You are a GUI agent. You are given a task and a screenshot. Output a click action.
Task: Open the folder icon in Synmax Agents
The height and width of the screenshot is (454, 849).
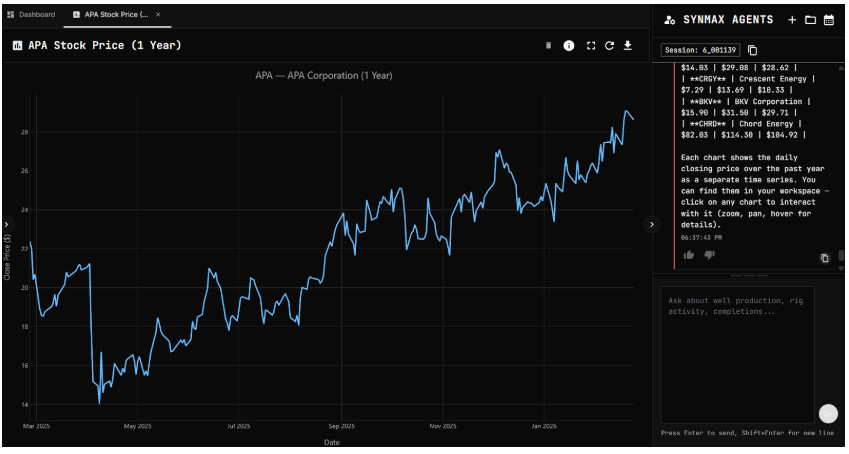pyautogui.click(x=810, y=20)
